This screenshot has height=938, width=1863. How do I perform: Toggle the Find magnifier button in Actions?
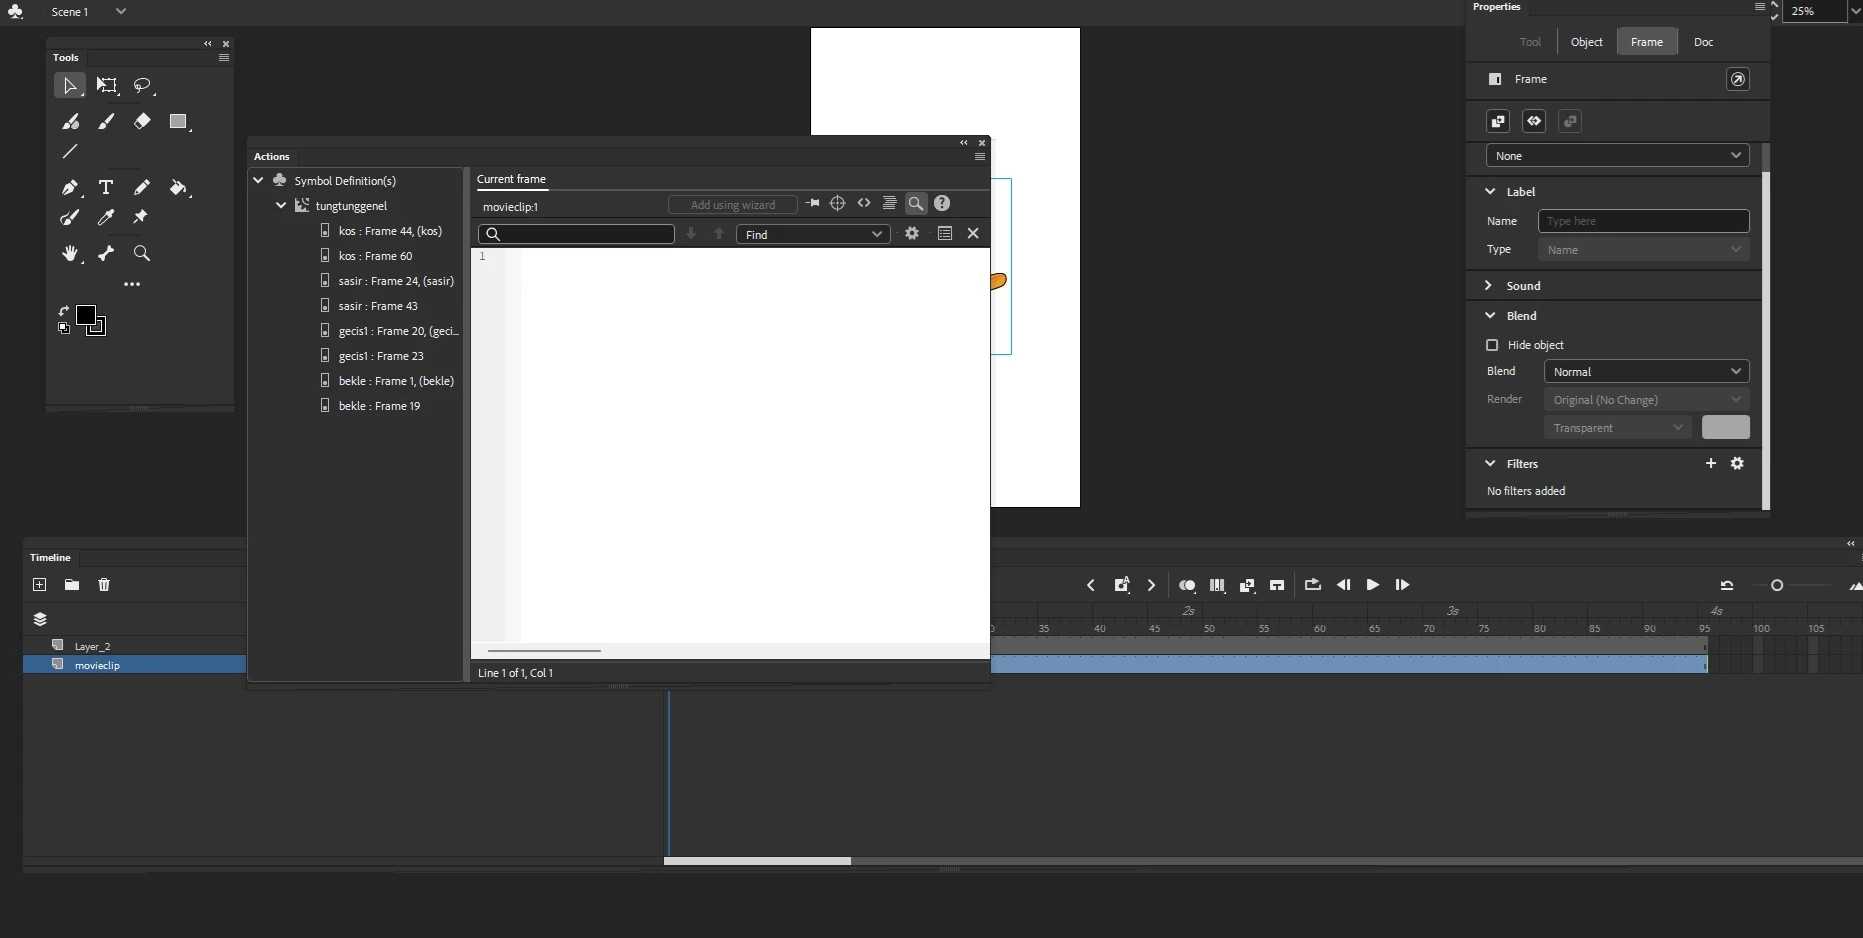915,203
